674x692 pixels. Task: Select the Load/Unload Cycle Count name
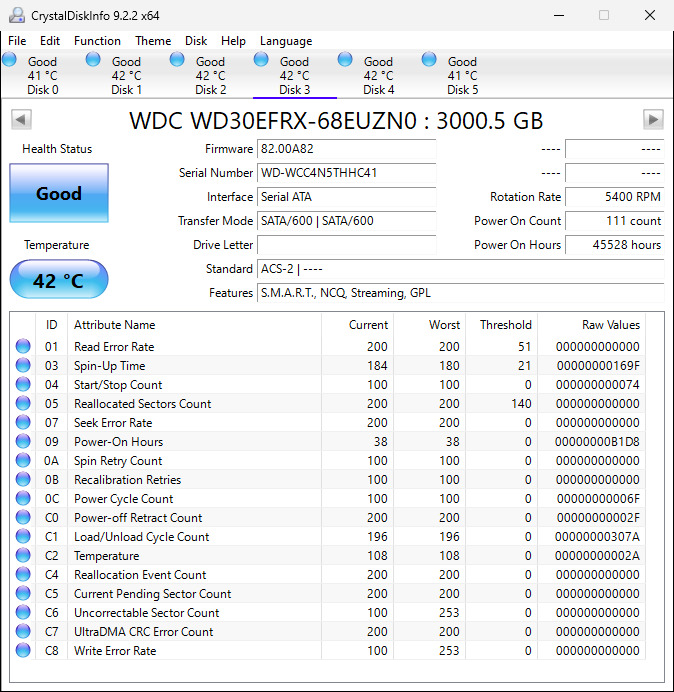[x=141, y=536]
